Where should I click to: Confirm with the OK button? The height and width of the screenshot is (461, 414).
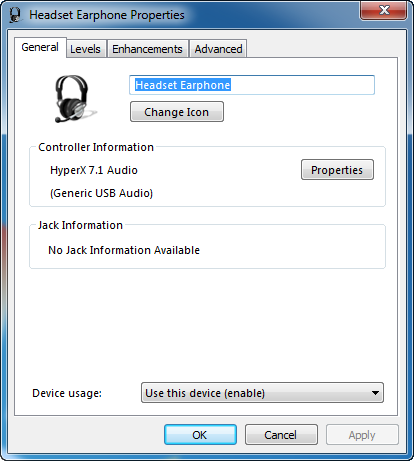tap(200, 435)
